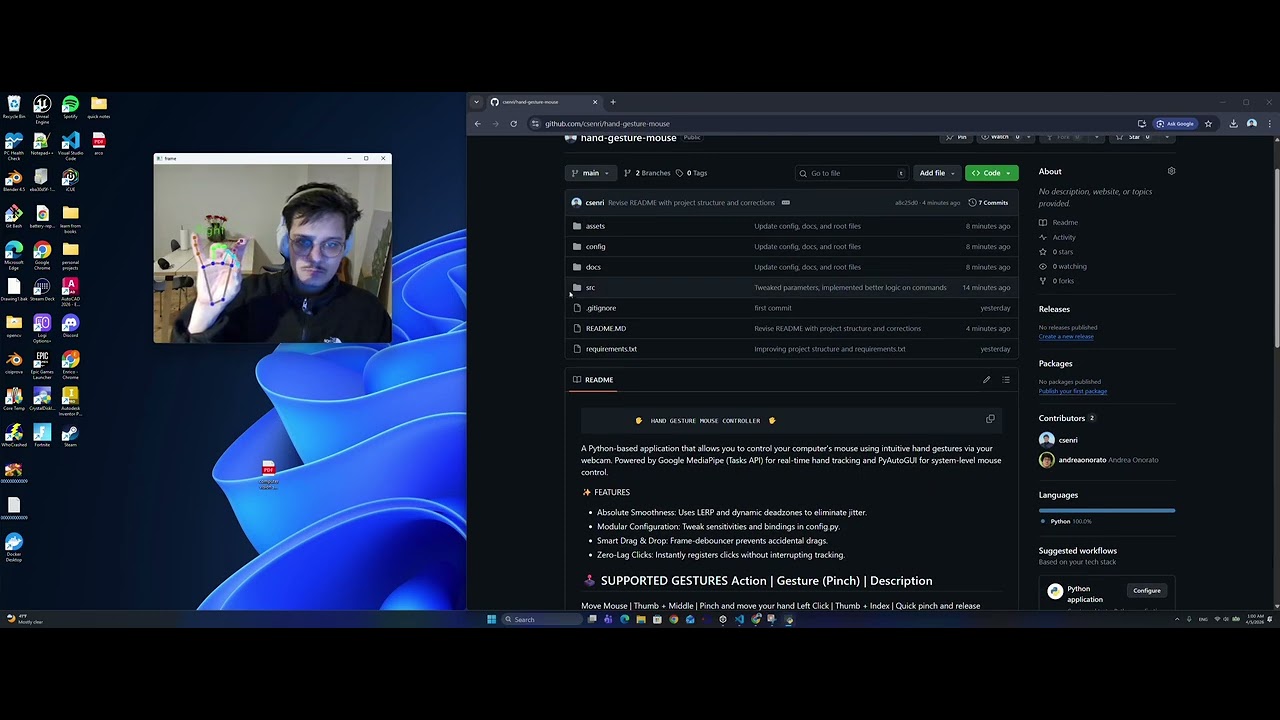Show hidden system tray icons
Image resolution: width=1280 pixels, height=720 pixels.
(x=1177, y=619)
